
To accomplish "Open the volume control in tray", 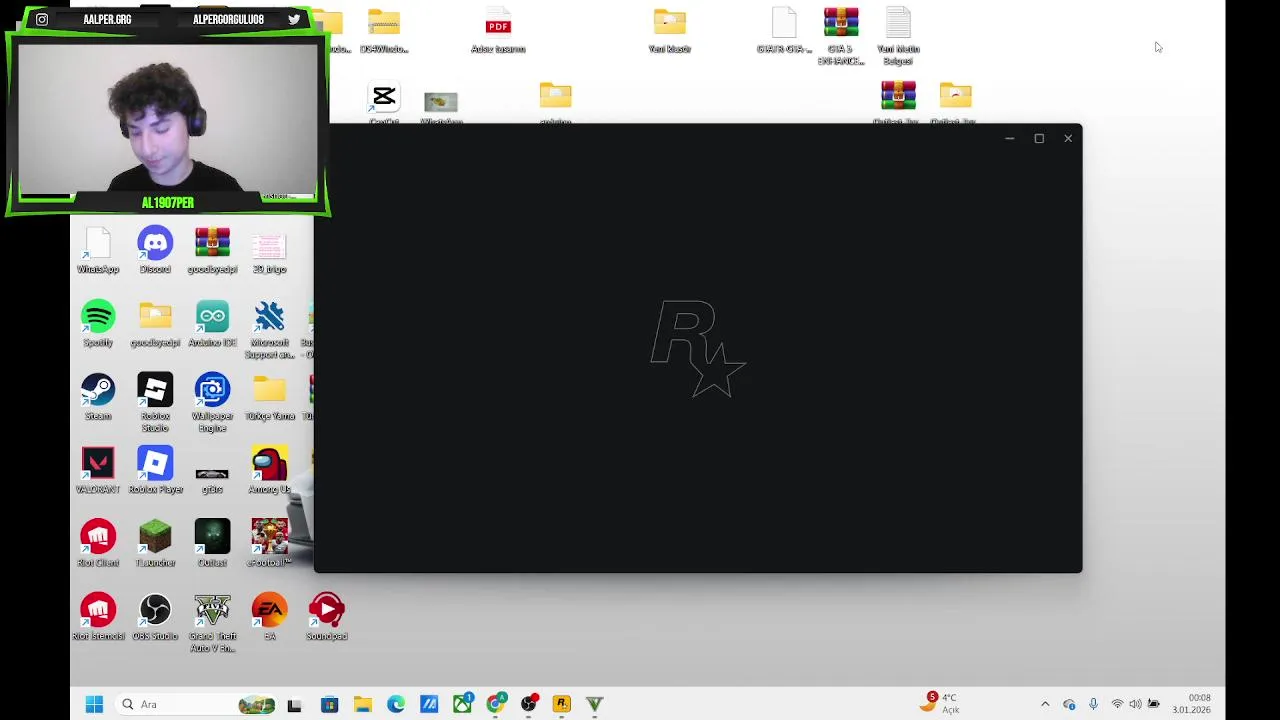I will (1135, 704).
